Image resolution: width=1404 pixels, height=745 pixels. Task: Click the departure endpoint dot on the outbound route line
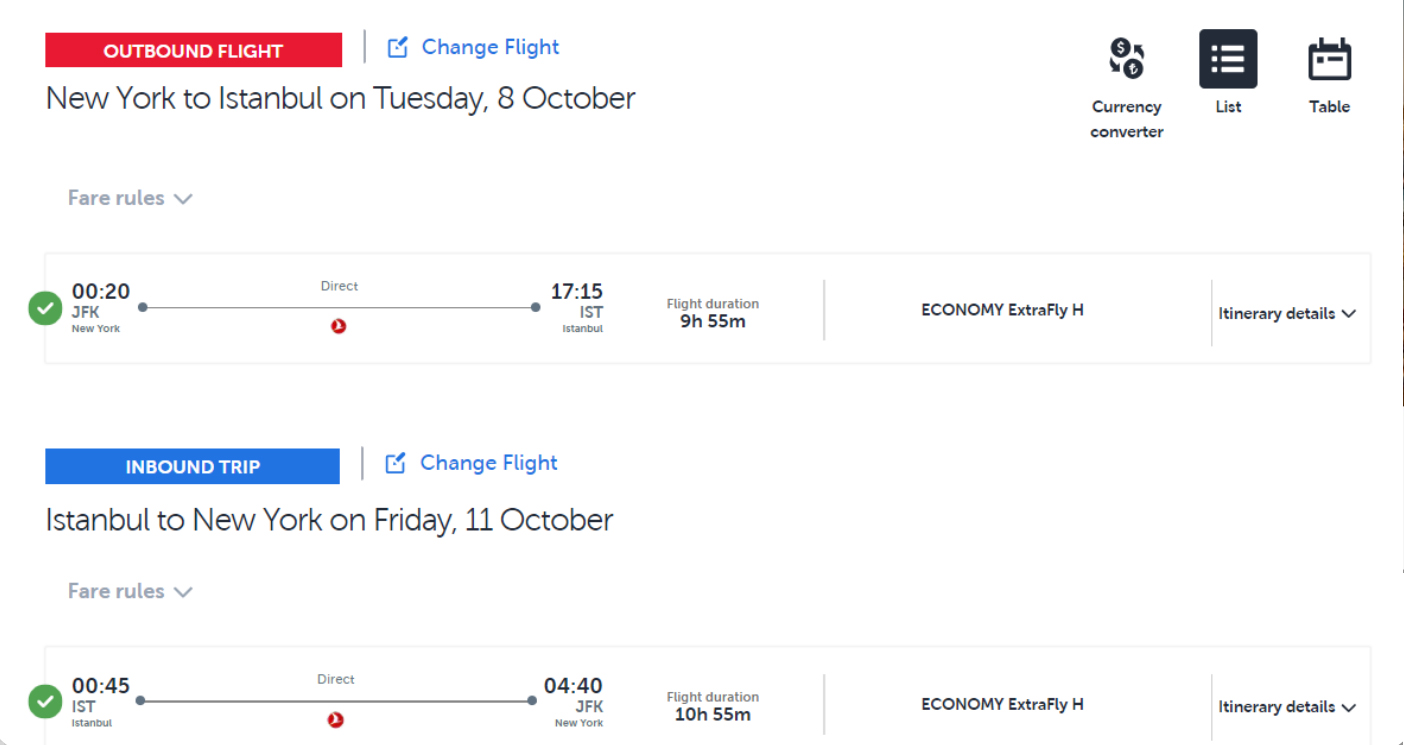[143, 307]
